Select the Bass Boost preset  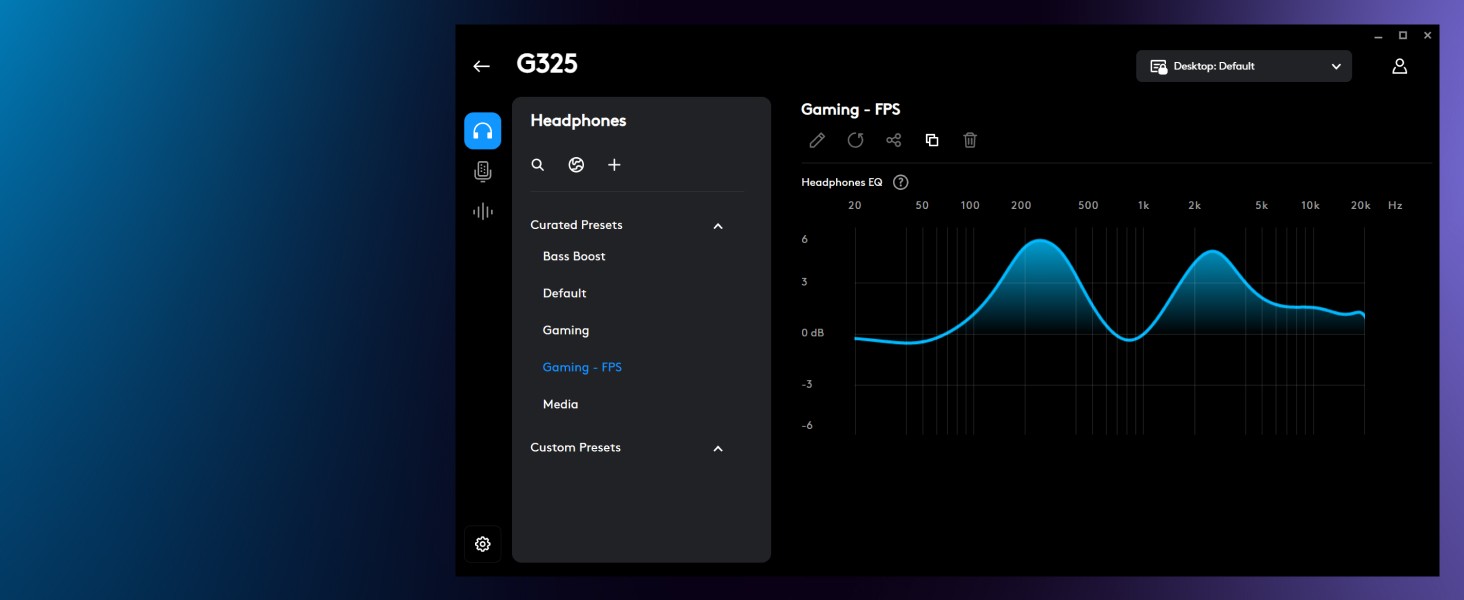pos(574,256)
